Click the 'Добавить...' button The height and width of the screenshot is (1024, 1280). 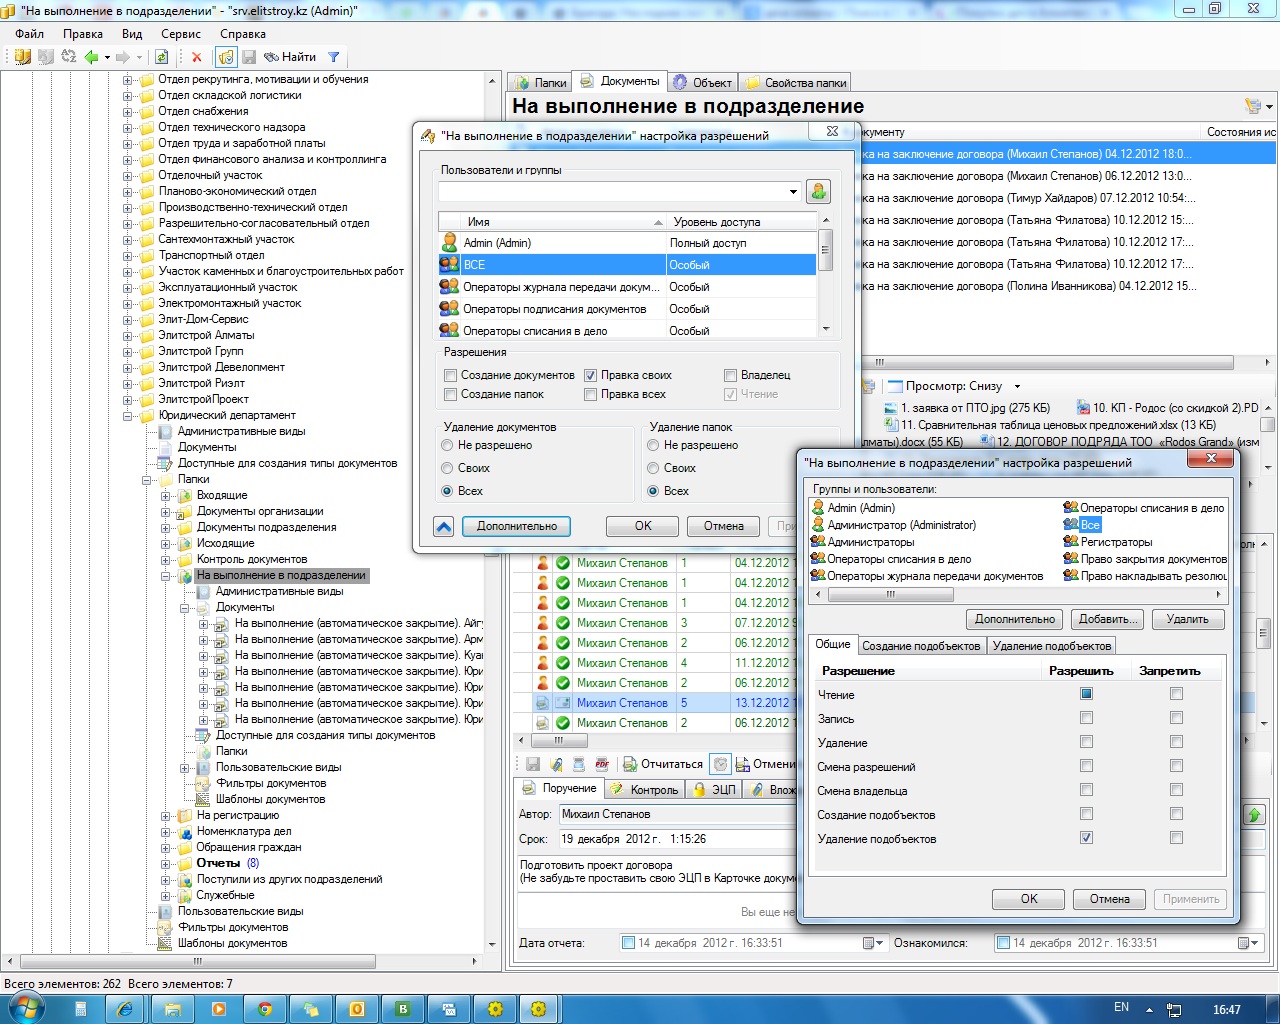click(x=1108, y=619)
